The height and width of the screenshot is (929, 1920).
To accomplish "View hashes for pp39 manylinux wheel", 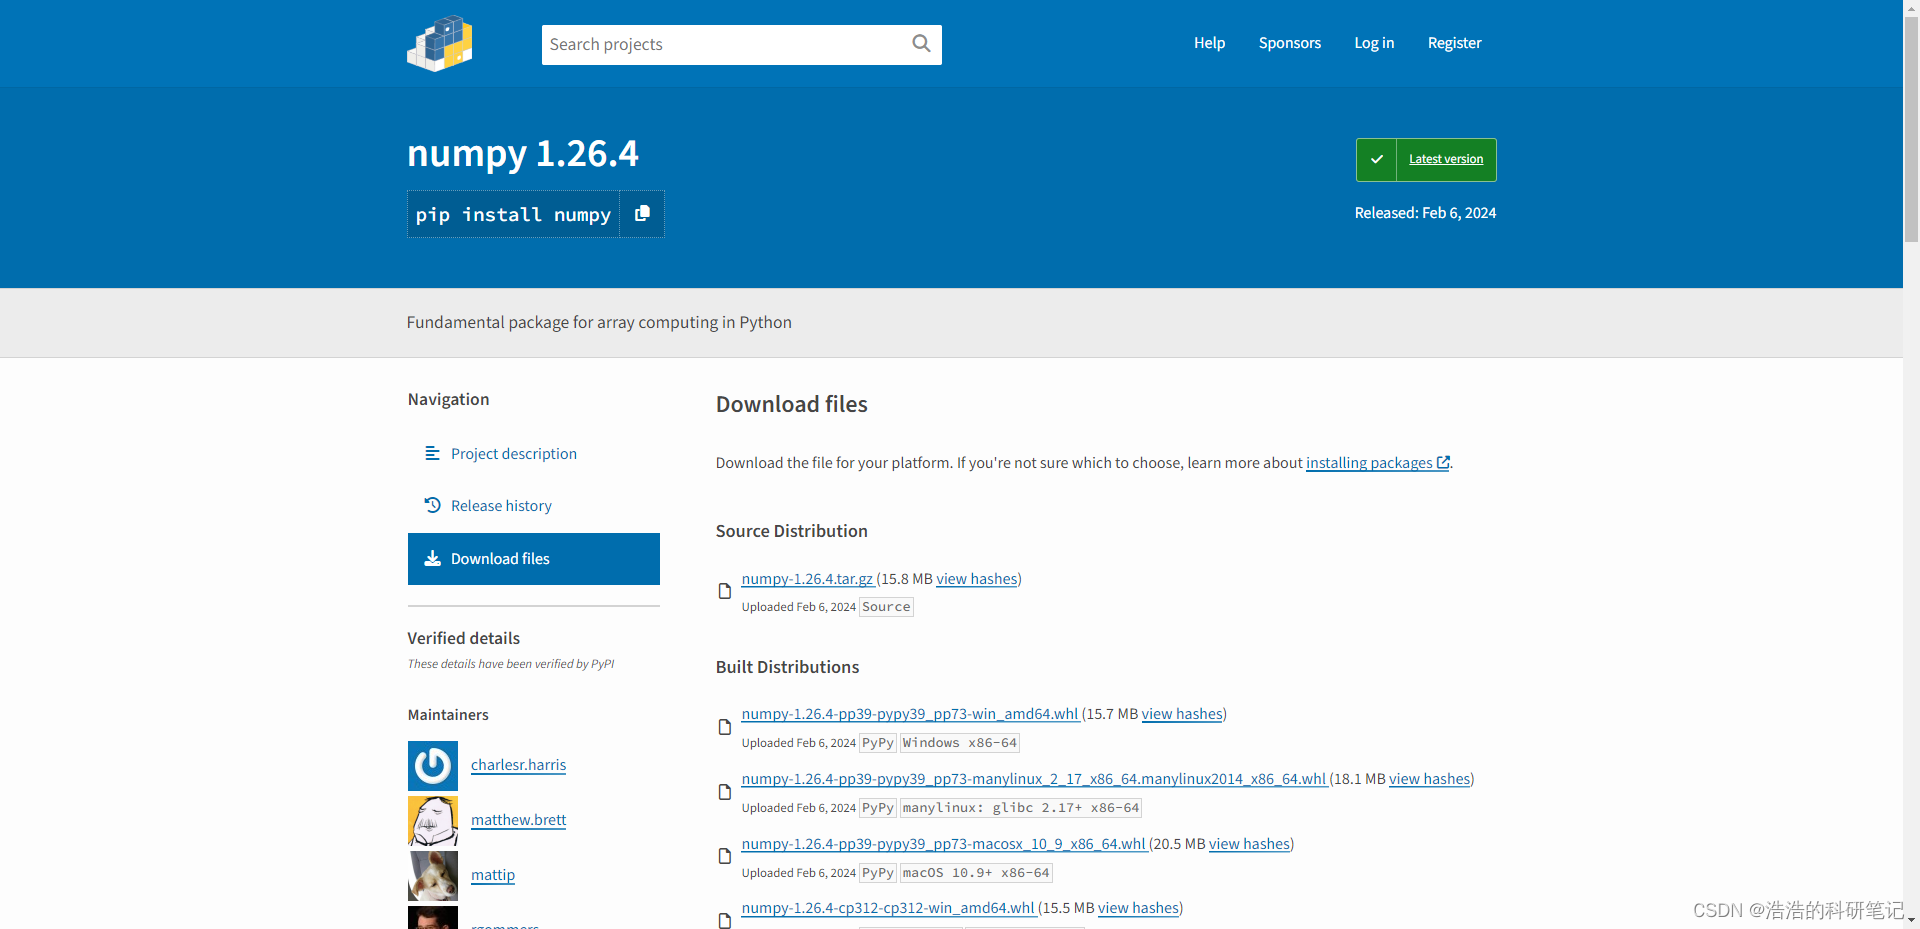I will pos(1429,778).
